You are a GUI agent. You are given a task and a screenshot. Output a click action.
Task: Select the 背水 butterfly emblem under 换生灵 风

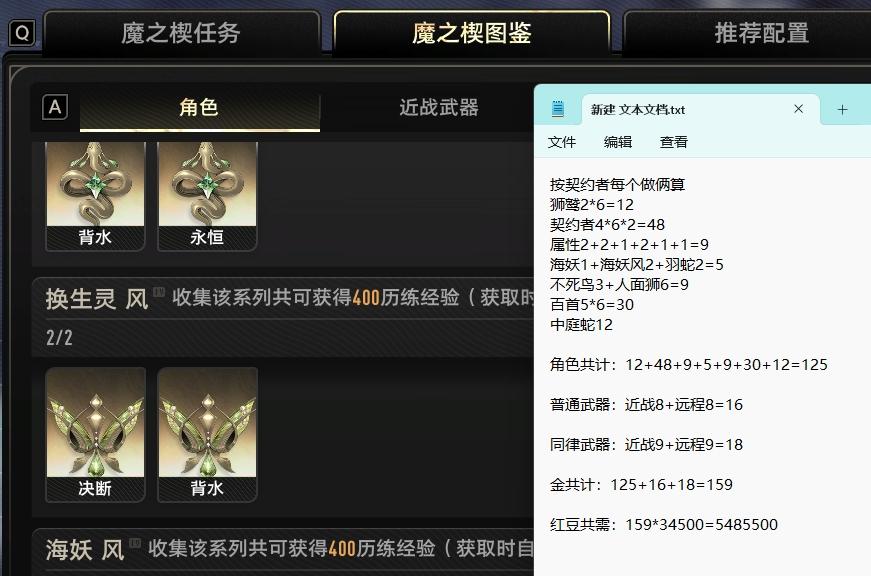[x=207, y=434]
